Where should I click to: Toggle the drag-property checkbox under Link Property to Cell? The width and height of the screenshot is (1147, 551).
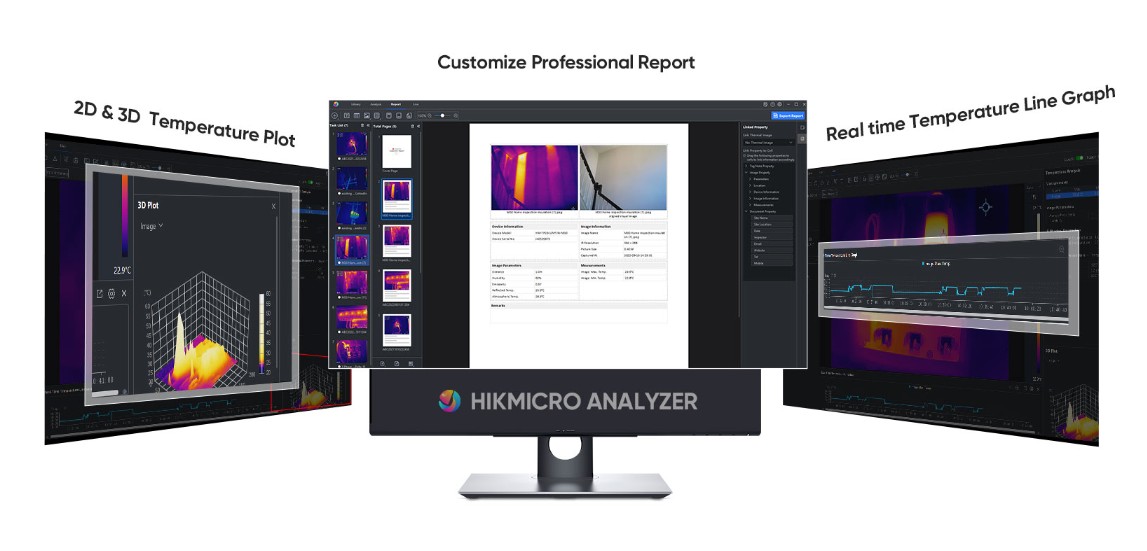pyautogui.click(x=746, y=156)
